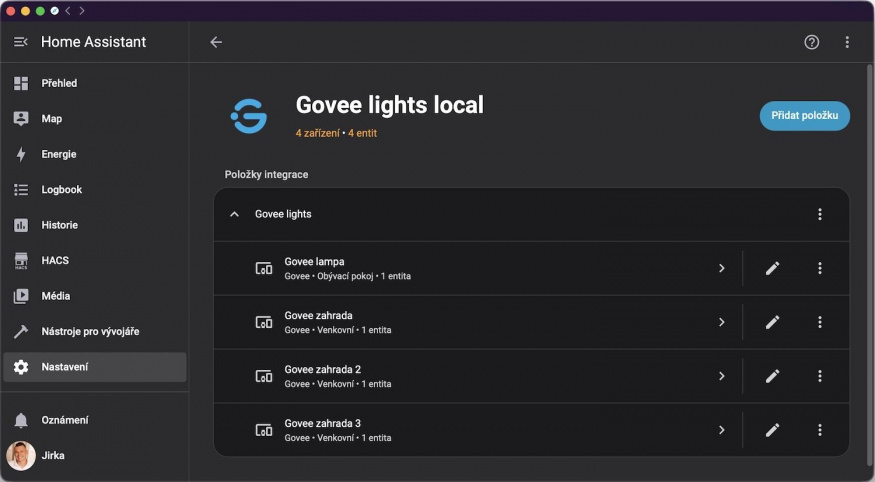875x482 pixels.
Task: Click the Oznámení label
Action: [x=65, y=420]
